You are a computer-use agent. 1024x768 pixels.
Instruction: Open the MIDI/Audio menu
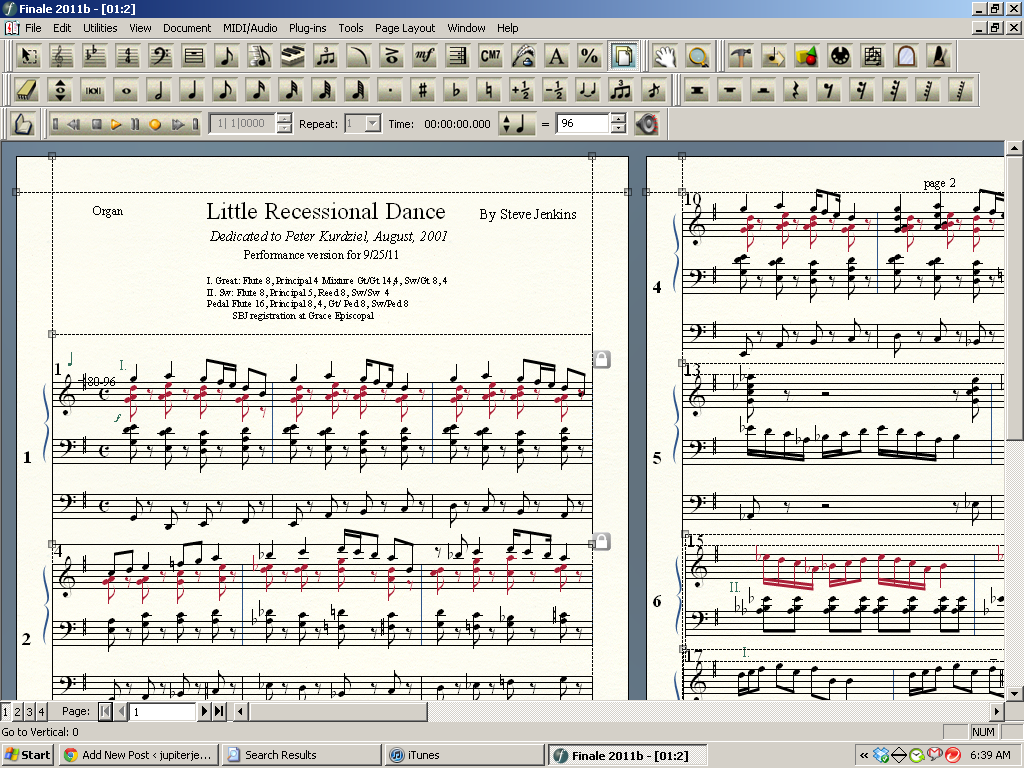[250, 28]
